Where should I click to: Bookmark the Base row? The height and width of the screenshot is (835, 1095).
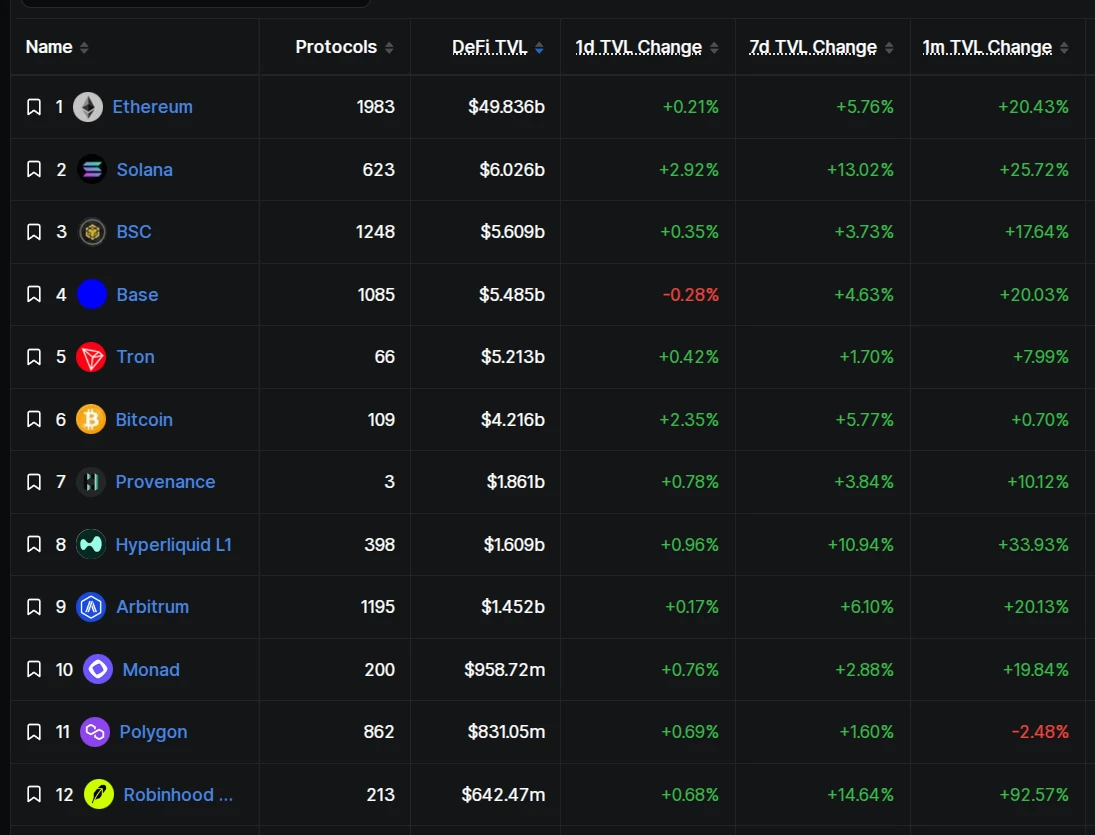click(34, 295)
